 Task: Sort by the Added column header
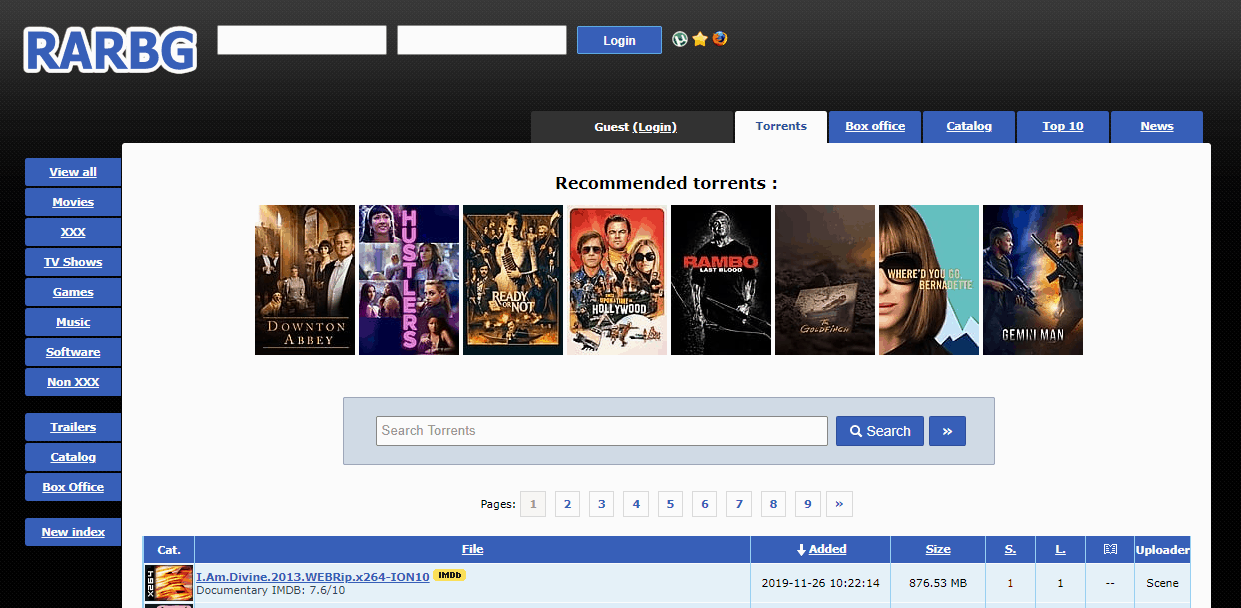(821, 549)
